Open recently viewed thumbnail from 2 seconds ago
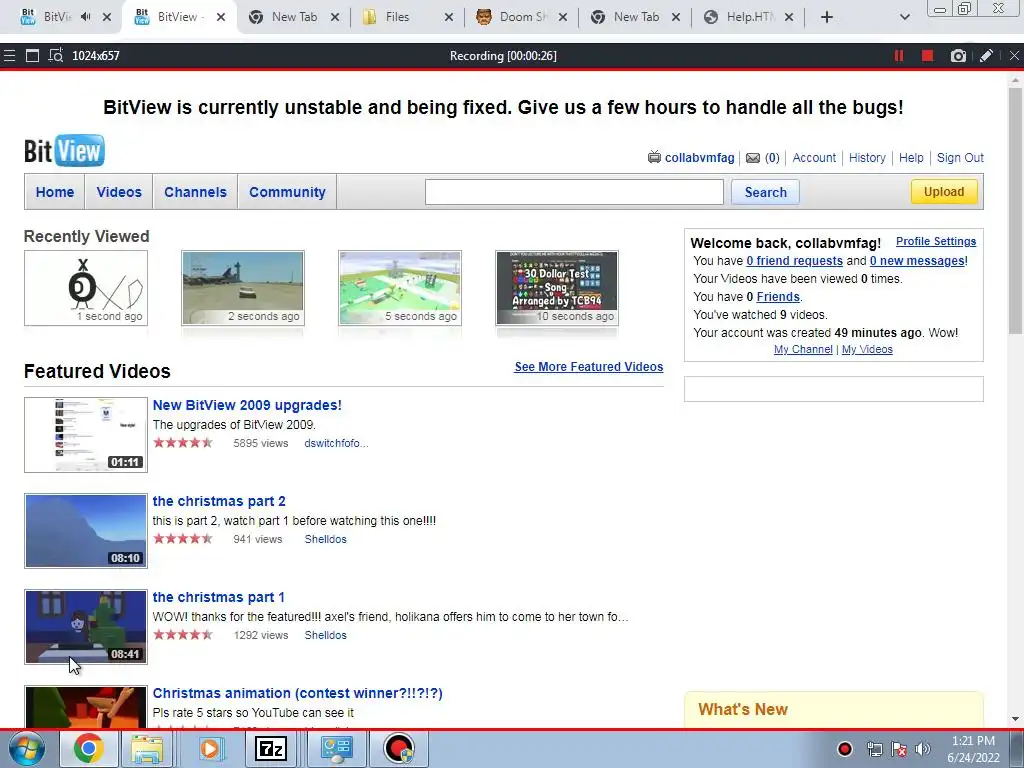 pyautogui.click(x=243, y=288)
